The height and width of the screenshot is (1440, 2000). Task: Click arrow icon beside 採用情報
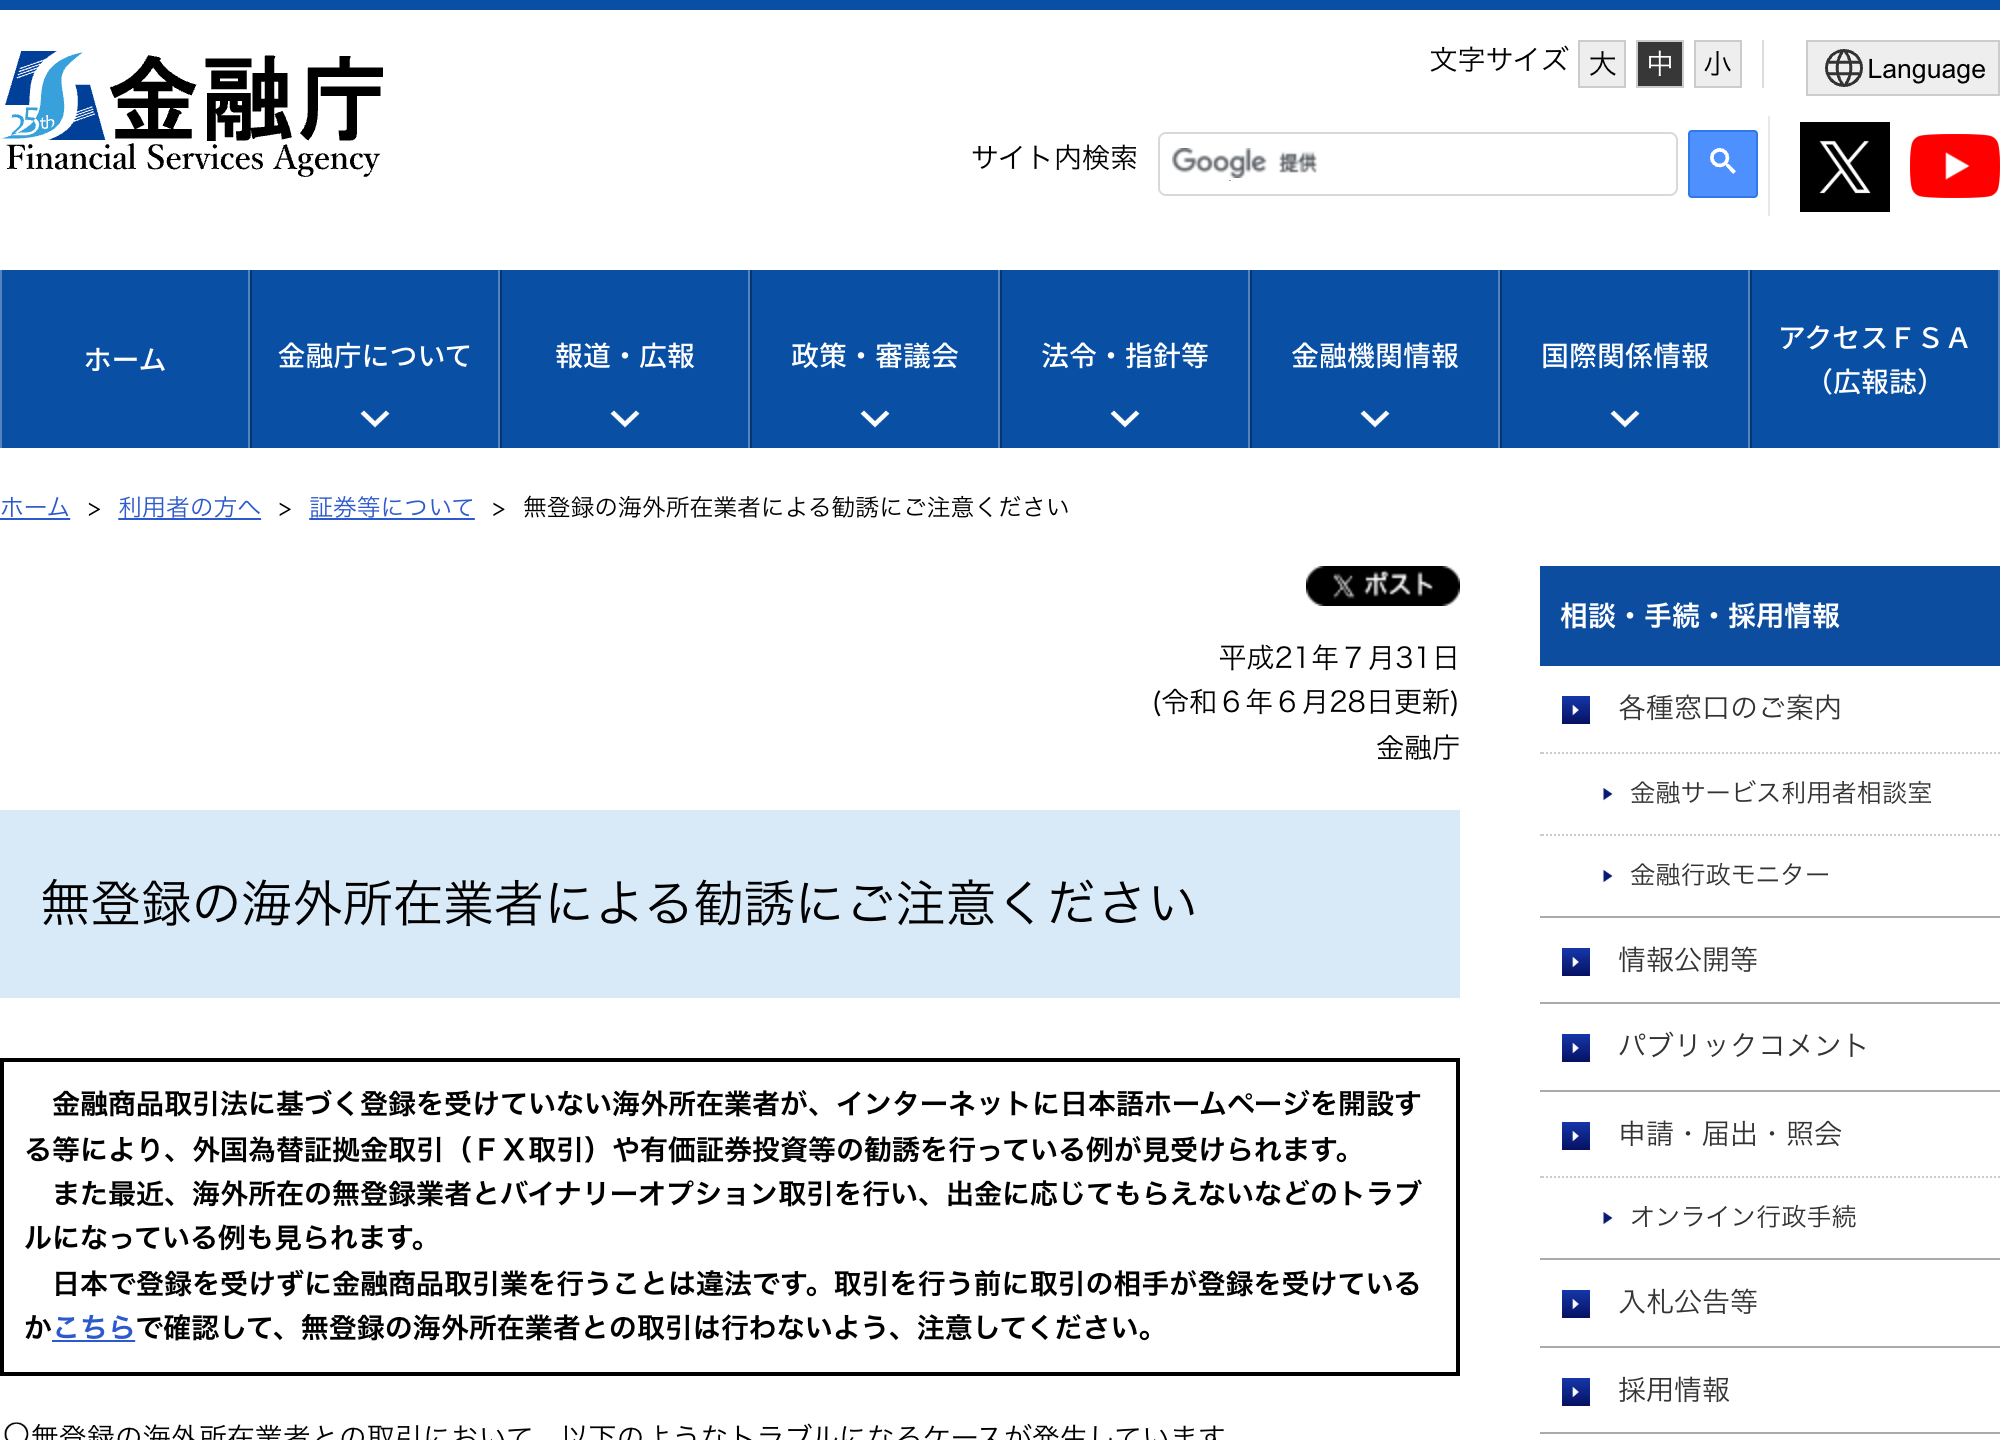1576,1392
